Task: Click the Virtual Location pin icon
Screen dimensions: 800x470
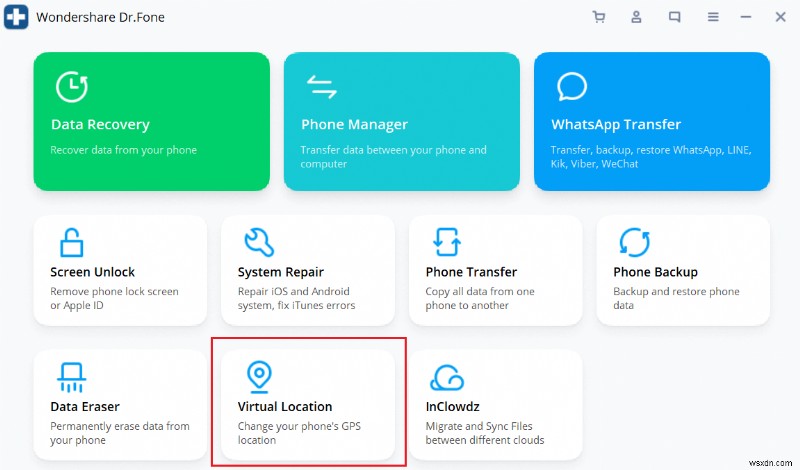Action: coord(259,377)
